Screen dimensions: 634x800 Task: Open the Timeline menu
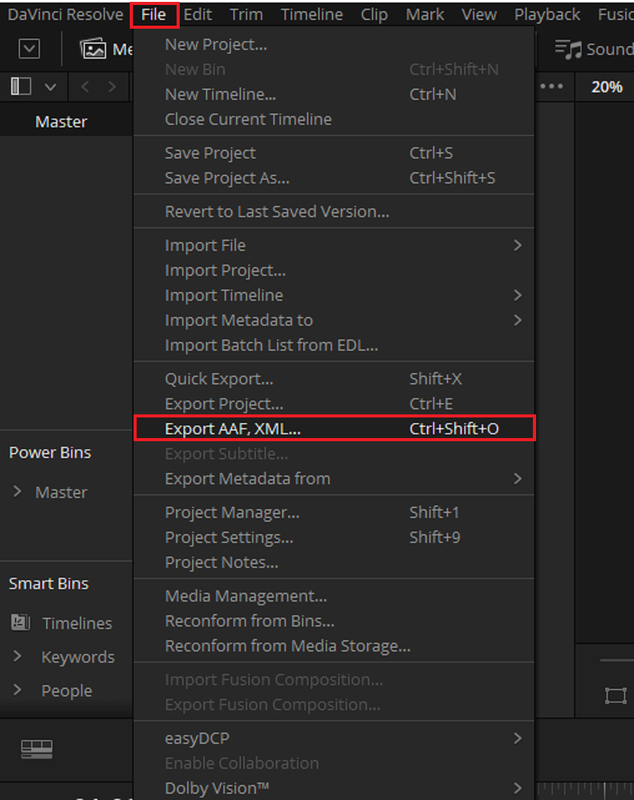click(312, 15)
